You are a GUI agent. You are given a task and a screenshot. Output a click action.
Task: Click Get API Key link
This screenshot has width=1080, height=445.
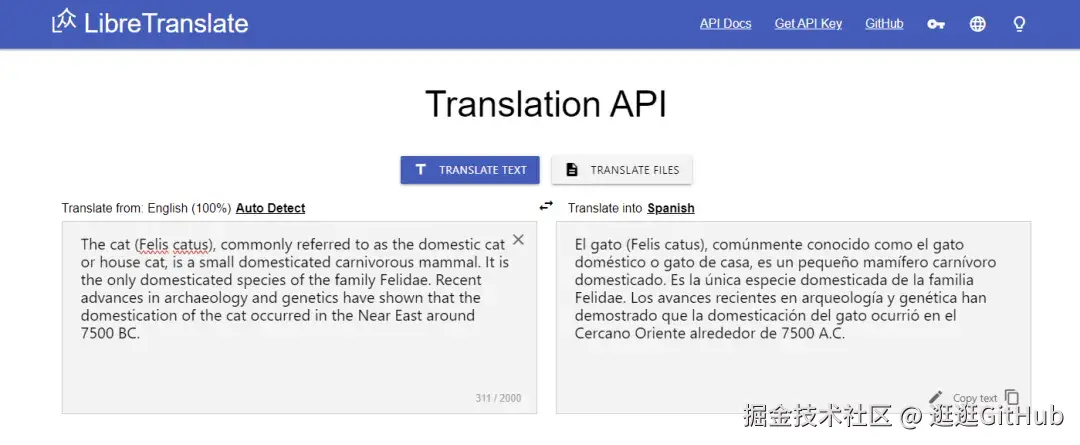point(808,24)
